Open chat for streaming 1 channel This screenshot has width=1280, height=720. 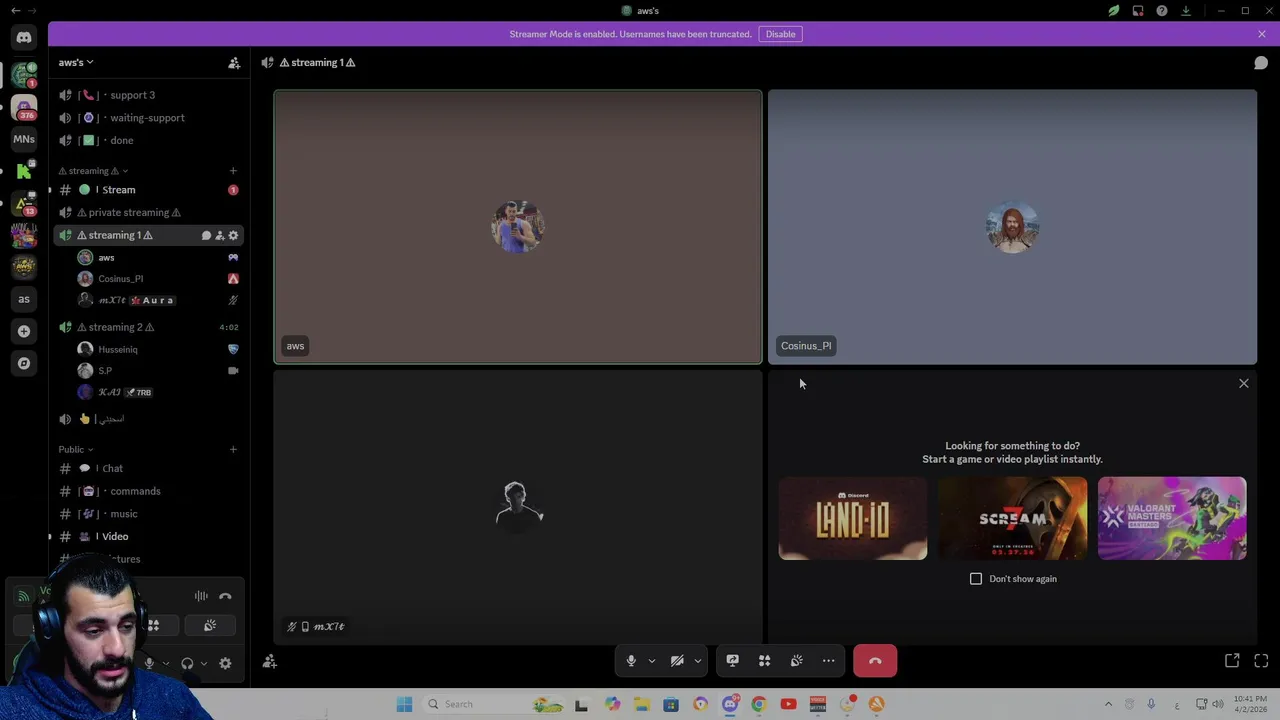[x=206, y=235]
